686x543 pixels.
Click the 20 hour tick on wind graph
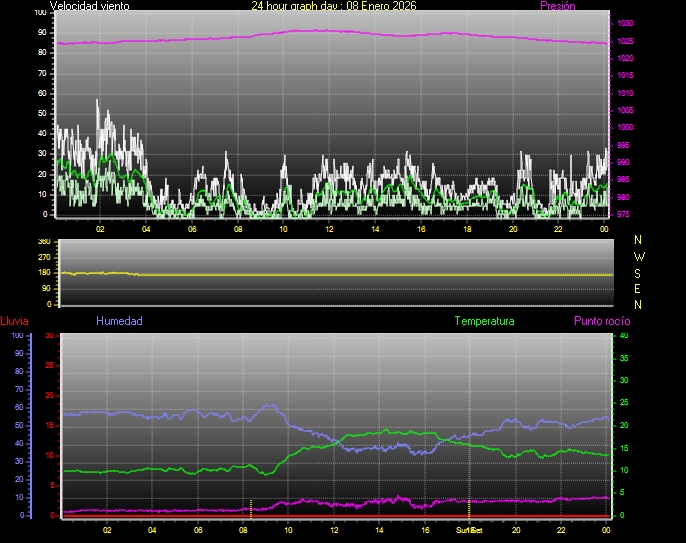click(x=513, y=229)
